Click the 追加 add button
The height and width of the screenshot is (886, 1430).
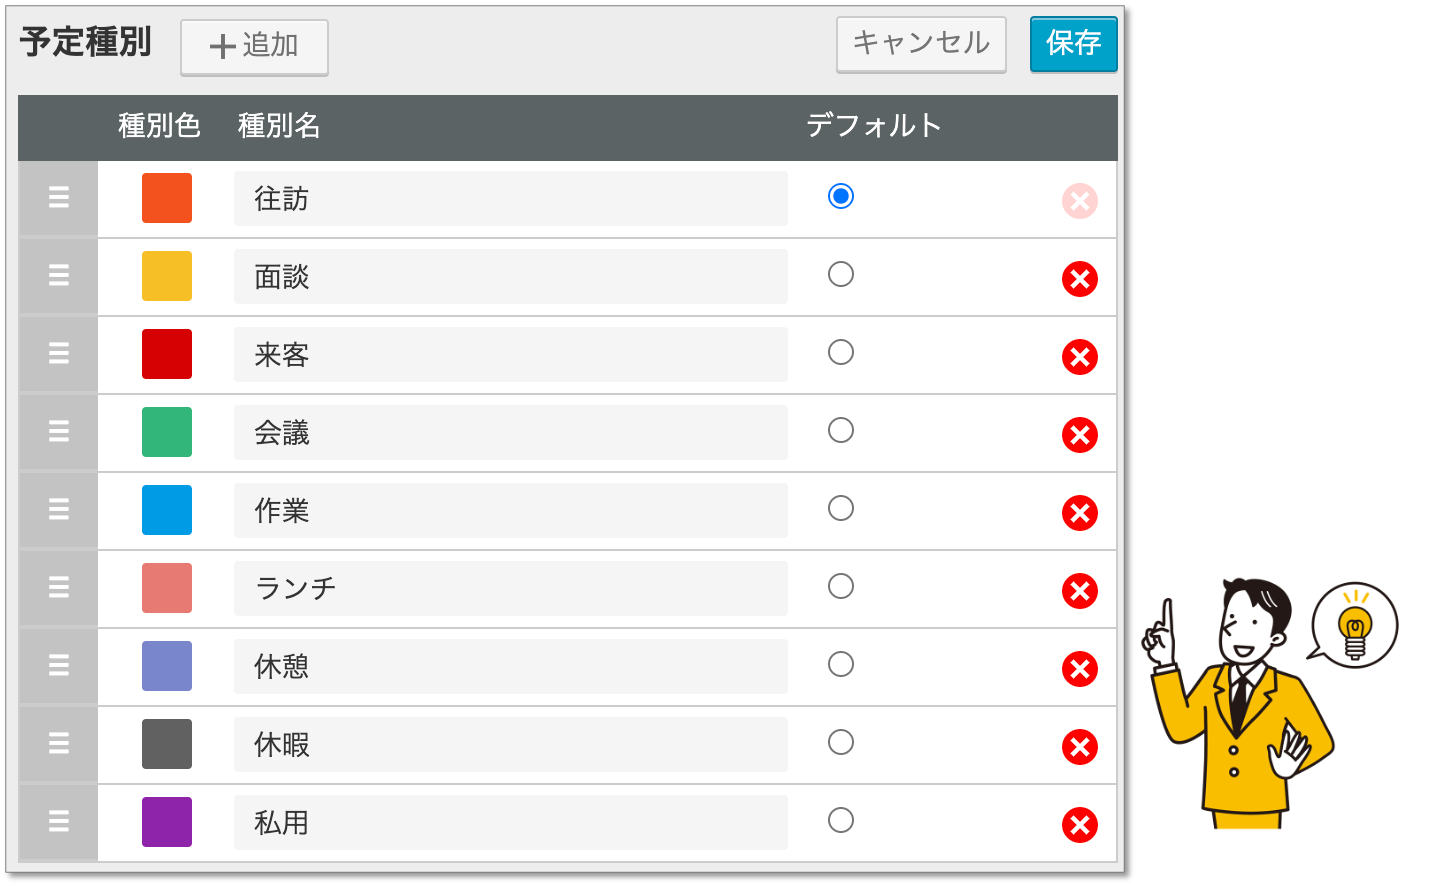click(254, 46)
